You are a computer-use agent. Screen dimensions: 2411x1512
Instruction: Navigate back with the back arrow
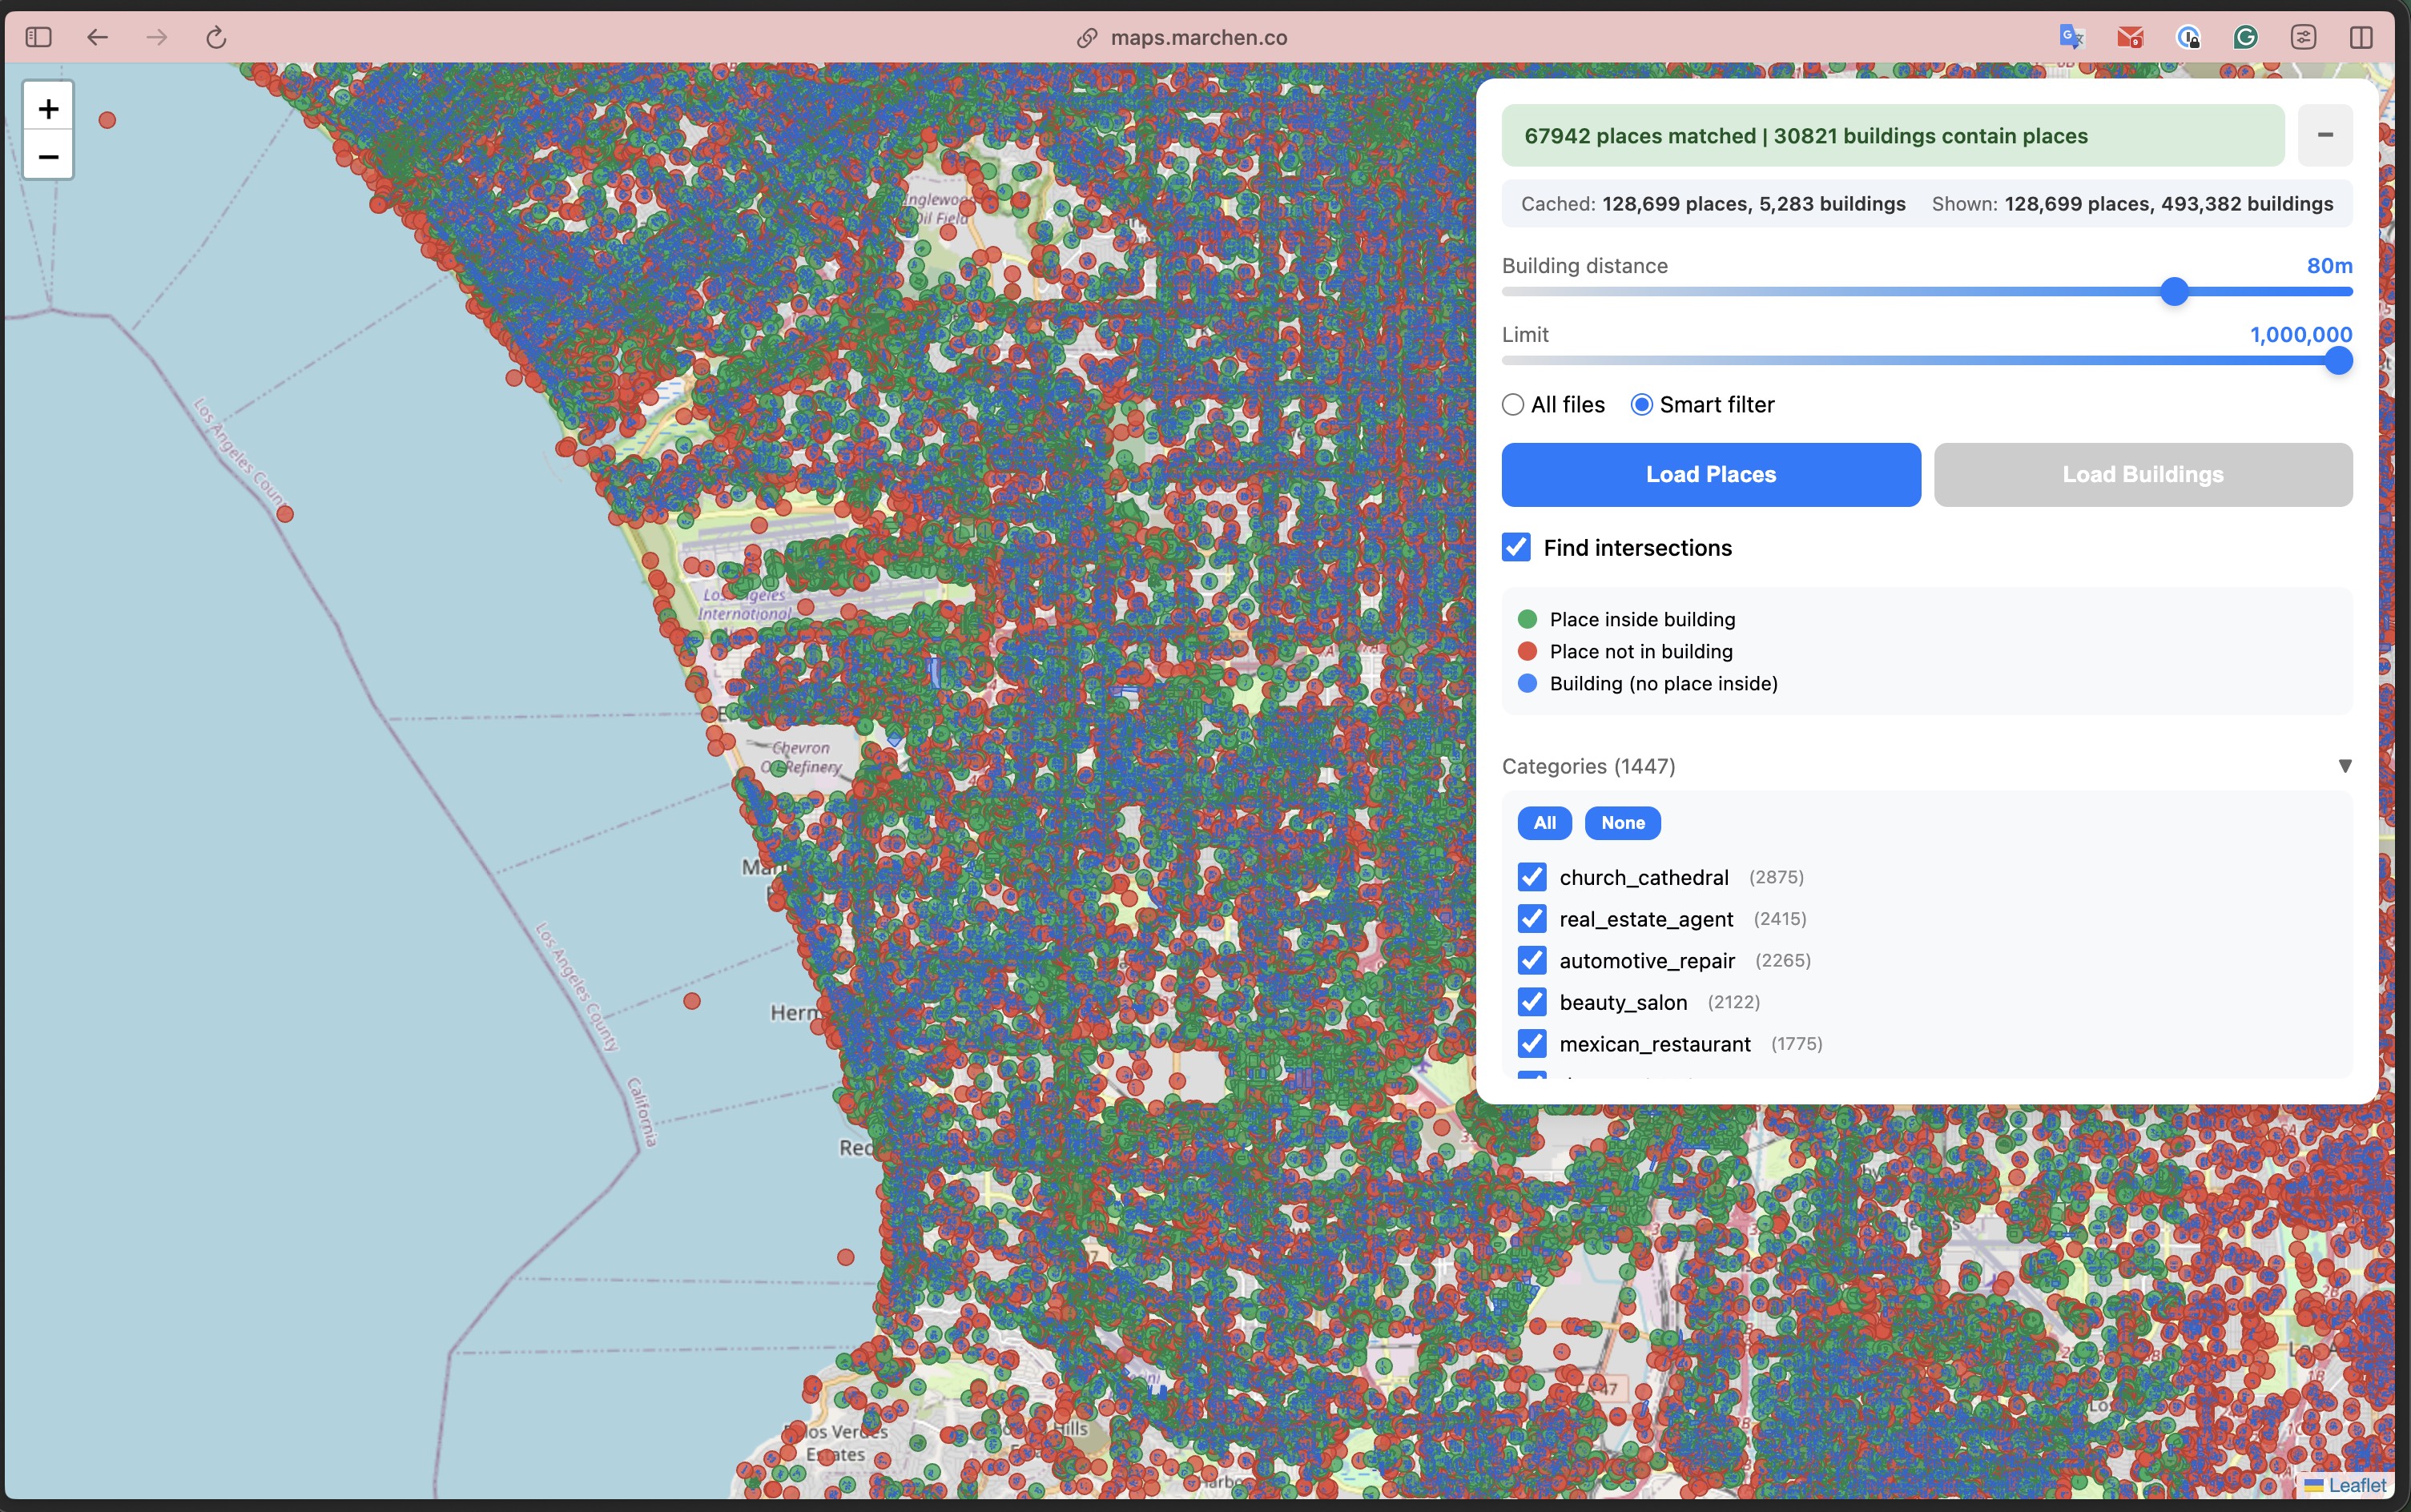97,37
